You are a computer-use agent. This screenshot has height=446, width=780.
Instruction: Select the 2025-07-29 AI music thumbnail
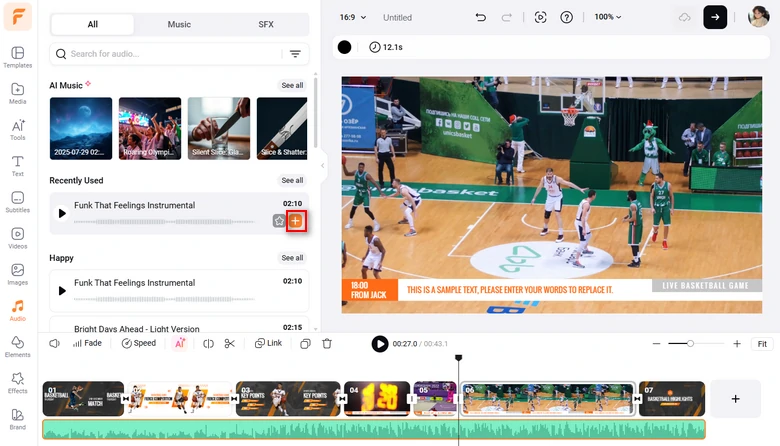(81, 128)
